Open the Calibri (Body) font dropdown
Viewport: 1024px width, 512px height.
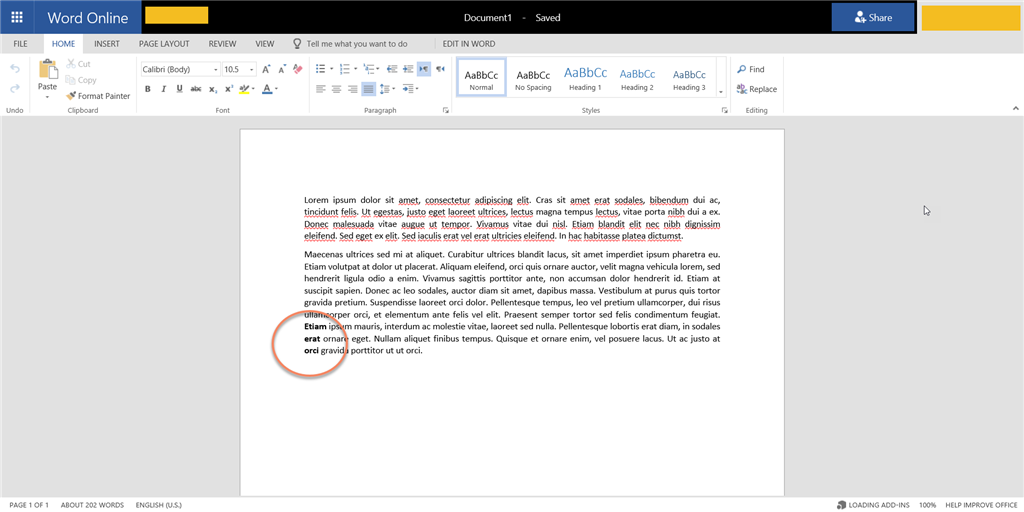point(215,70)
